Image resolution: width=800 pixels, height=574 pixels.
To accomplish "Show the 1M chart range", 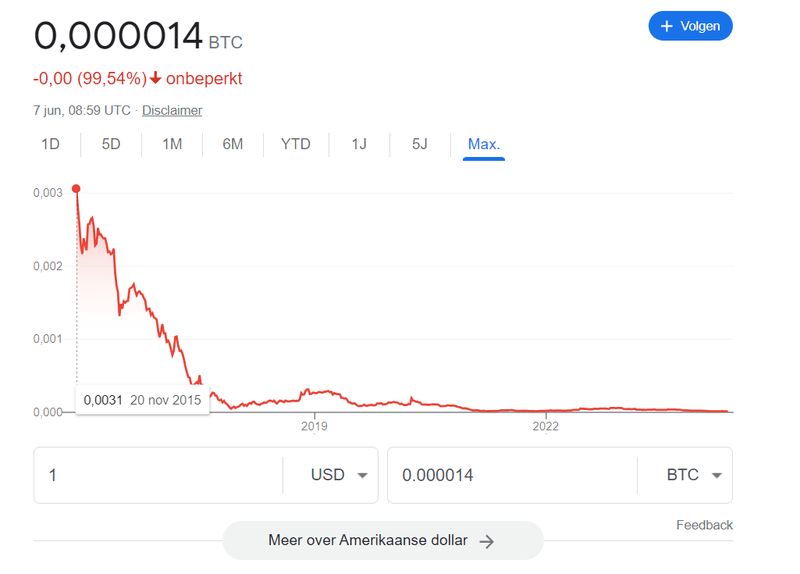I will point(172,144).
